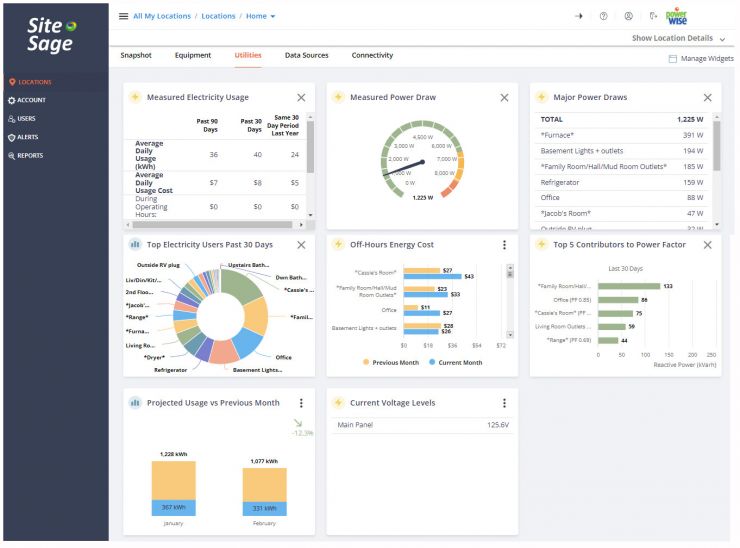Viewport: 740px width, 548px height.
Task: Click the power draw gauge needle
Action: pos(404,169)
